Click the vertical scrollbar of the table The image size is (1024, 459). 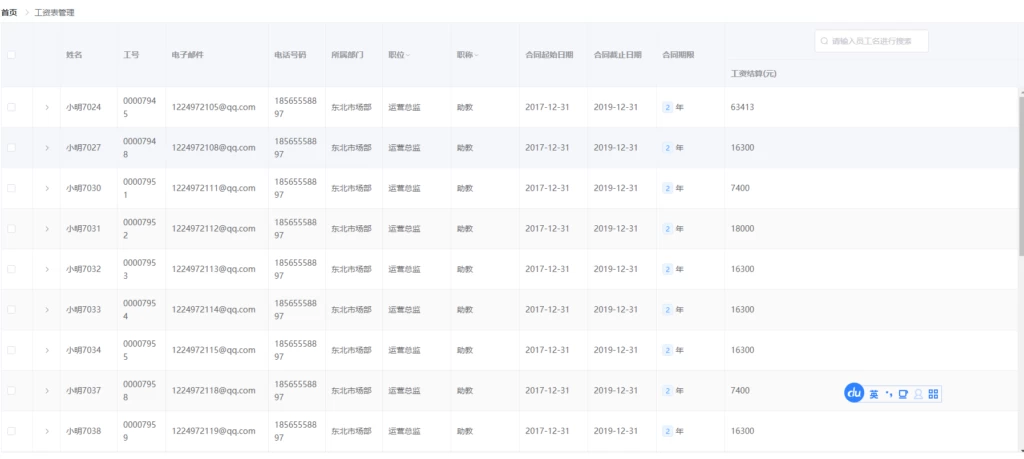click(x=1020, y=170)
